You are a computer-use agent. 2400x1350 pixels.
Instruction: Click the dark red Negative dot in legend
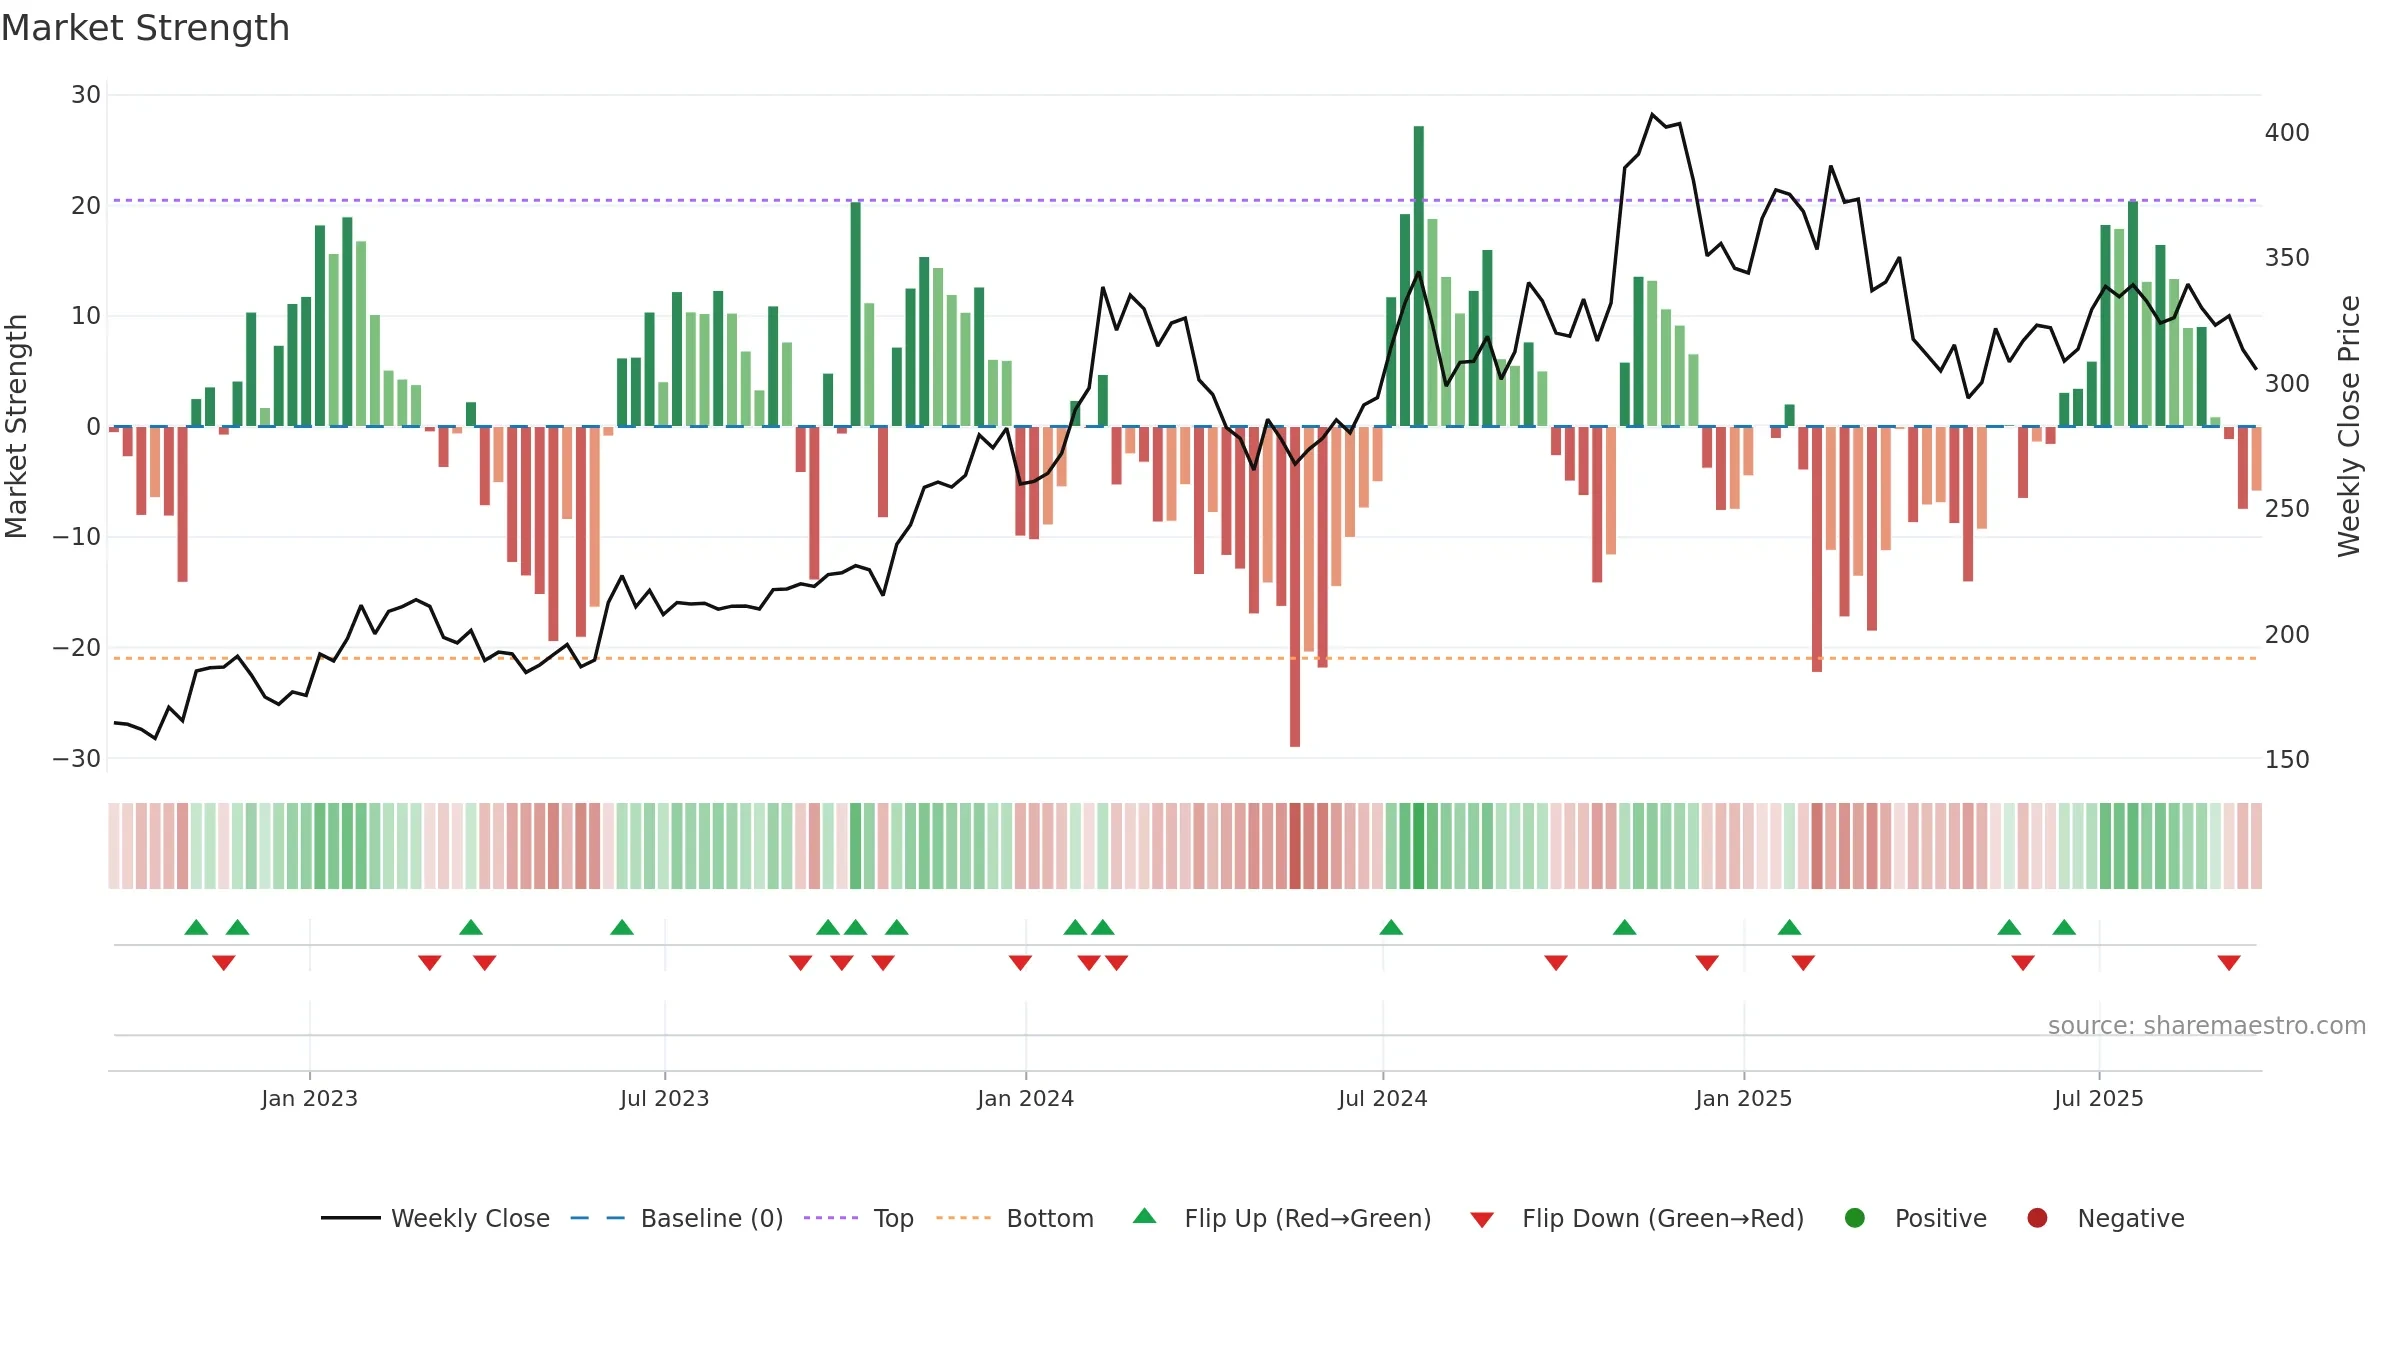[2037, 1218]
